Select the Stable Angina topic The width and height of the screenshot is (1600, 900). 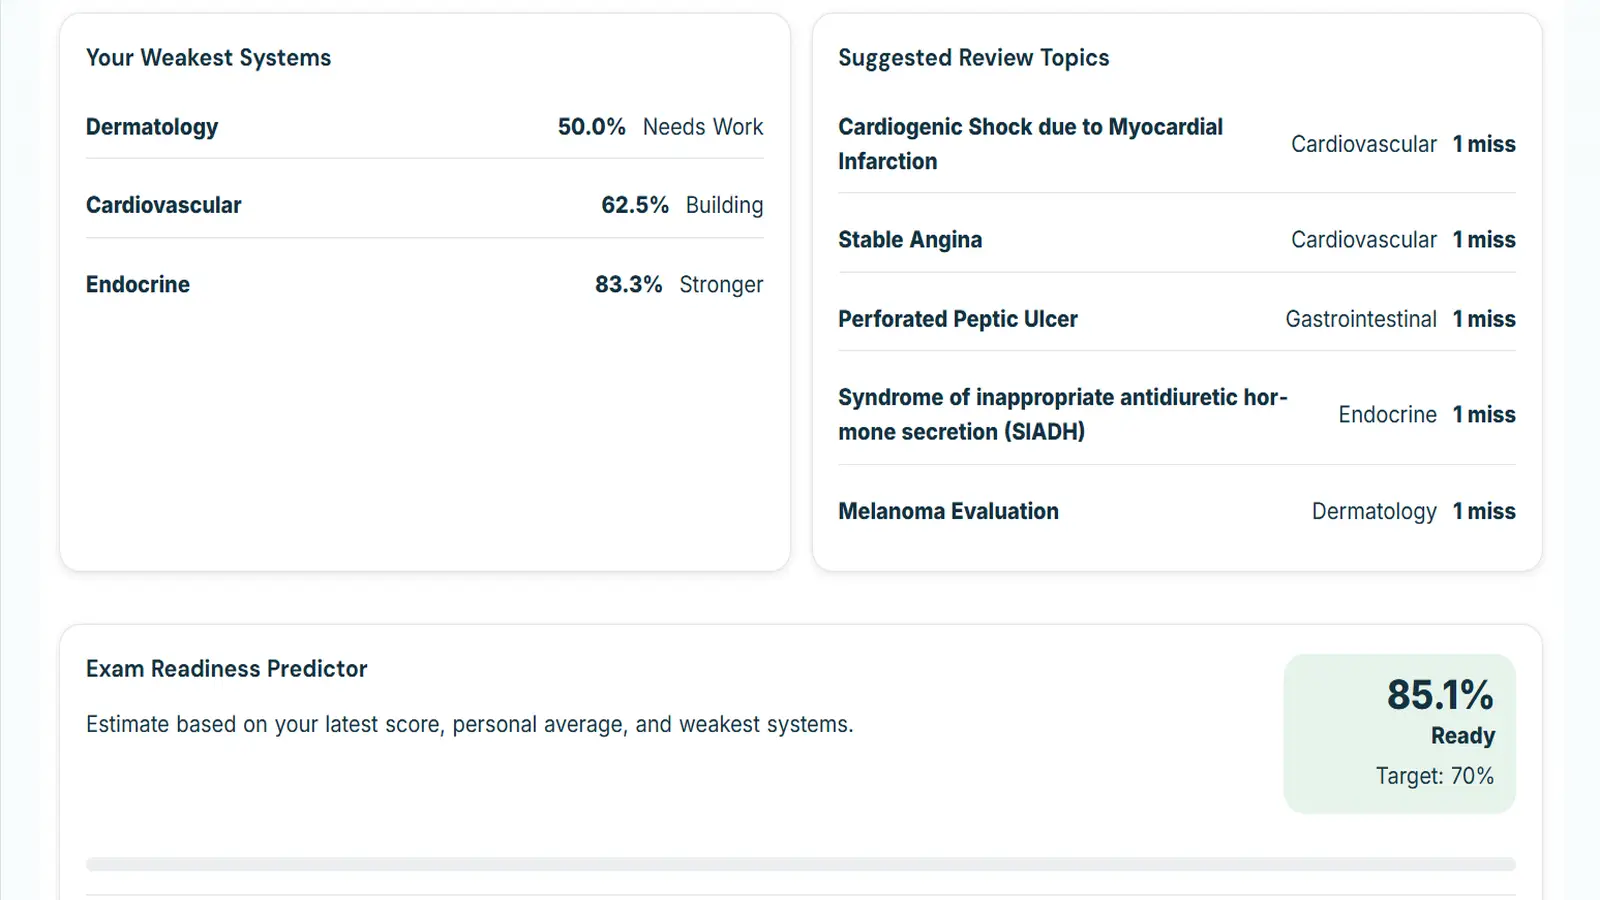click(910, 239)
